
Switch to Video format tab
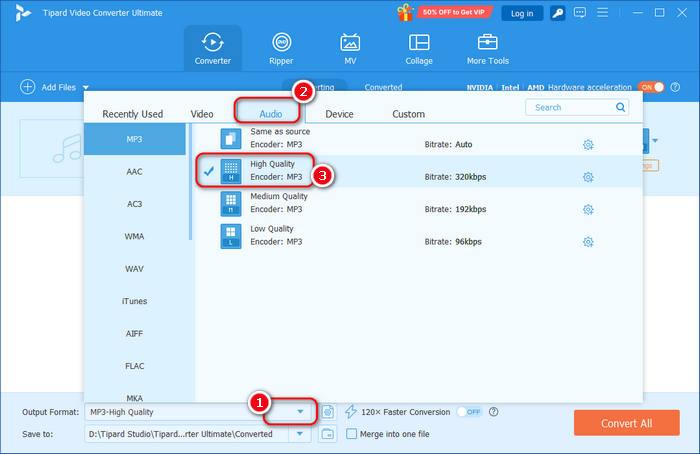tap(202, 114)
